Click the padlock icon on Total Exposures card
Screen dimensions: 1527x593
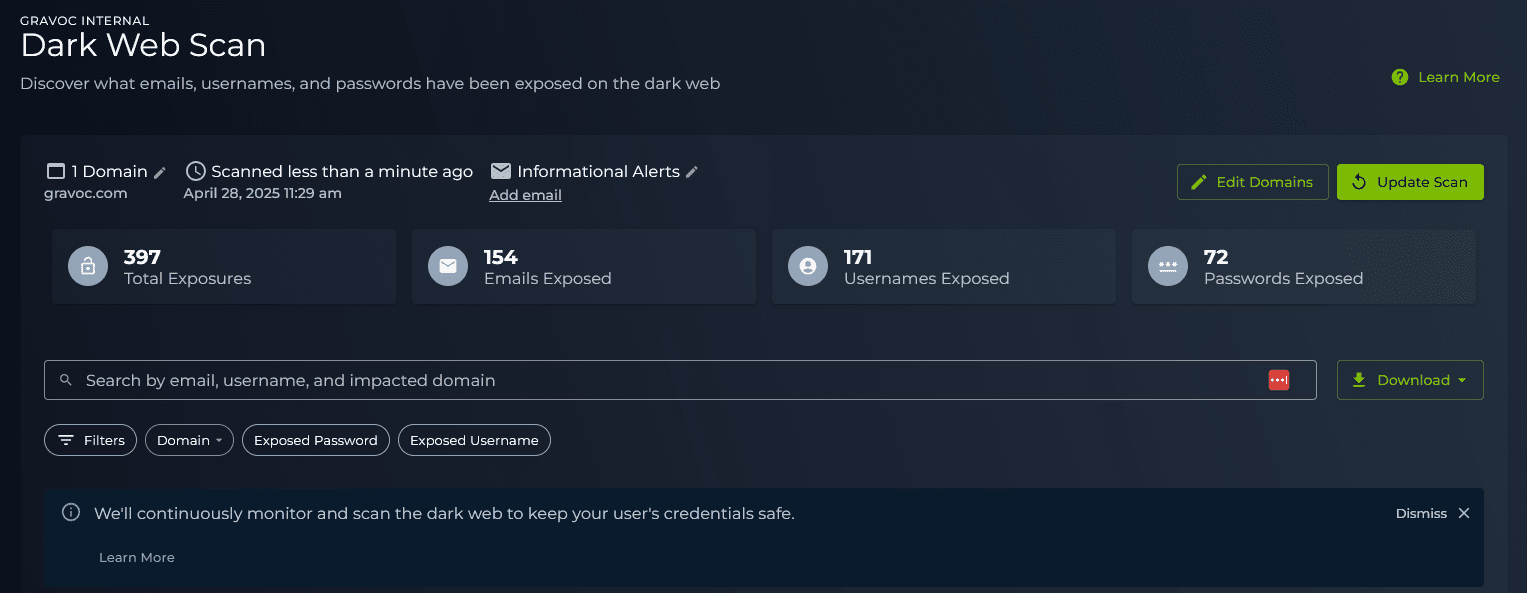(x=87, y=266)
